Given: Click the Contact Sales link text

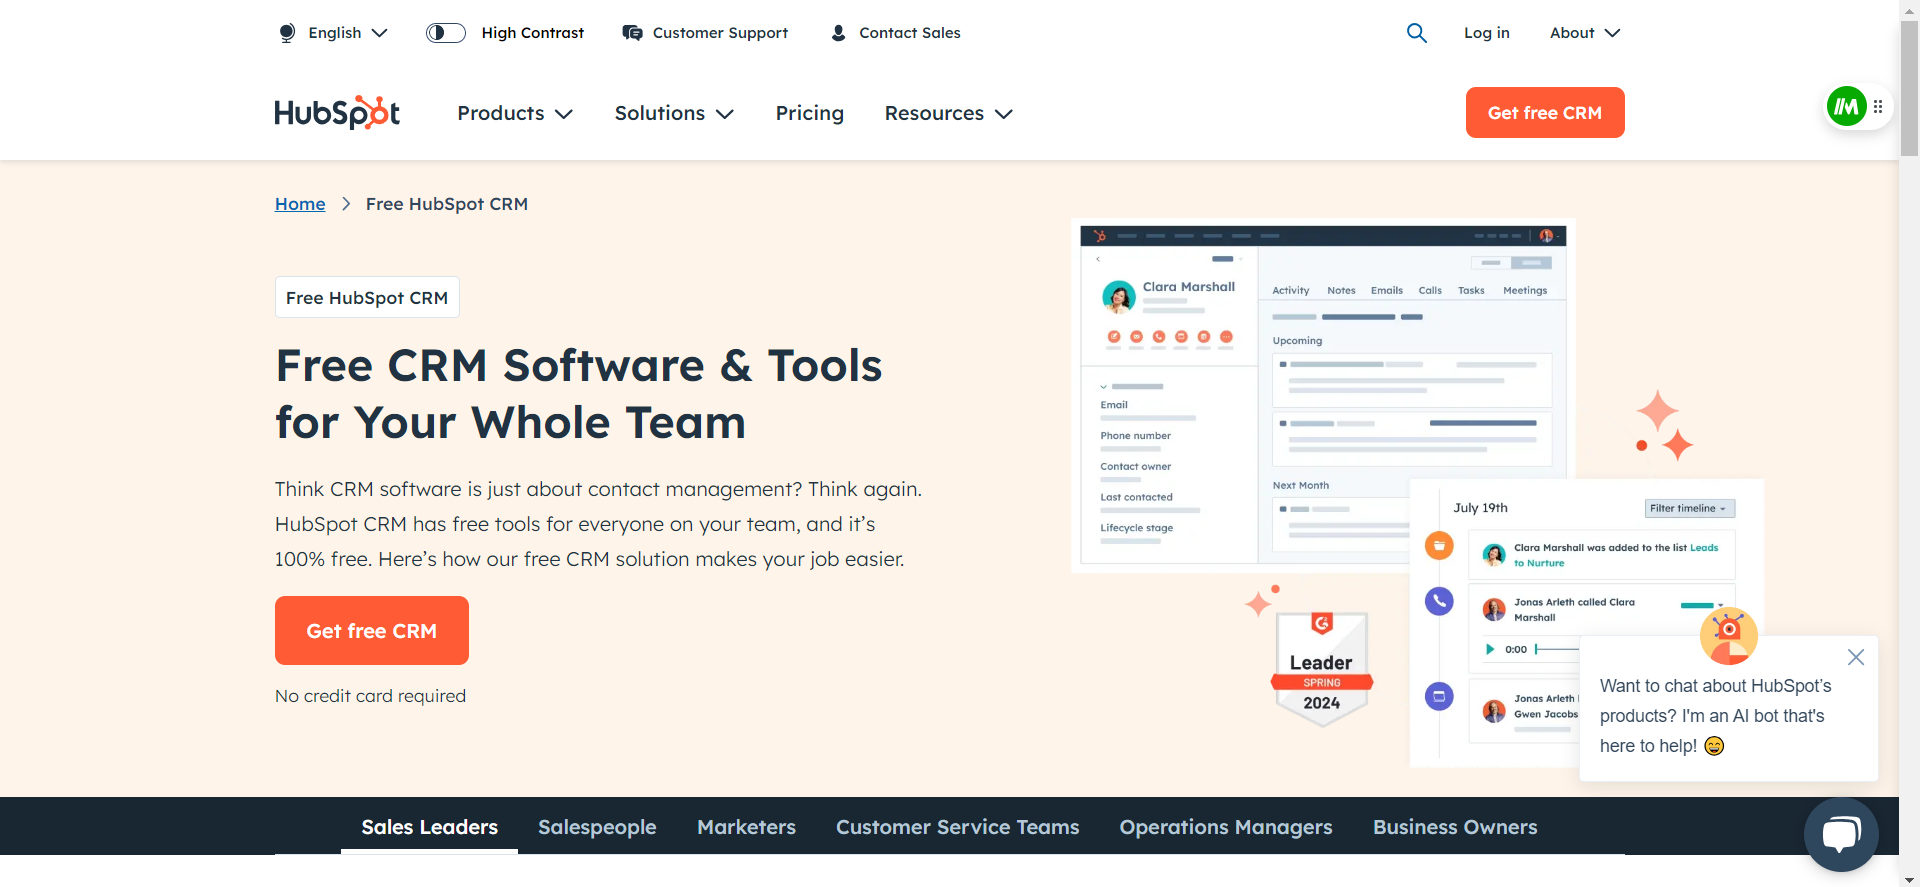Looking at the screenshot, I should [x=910, y=33].
